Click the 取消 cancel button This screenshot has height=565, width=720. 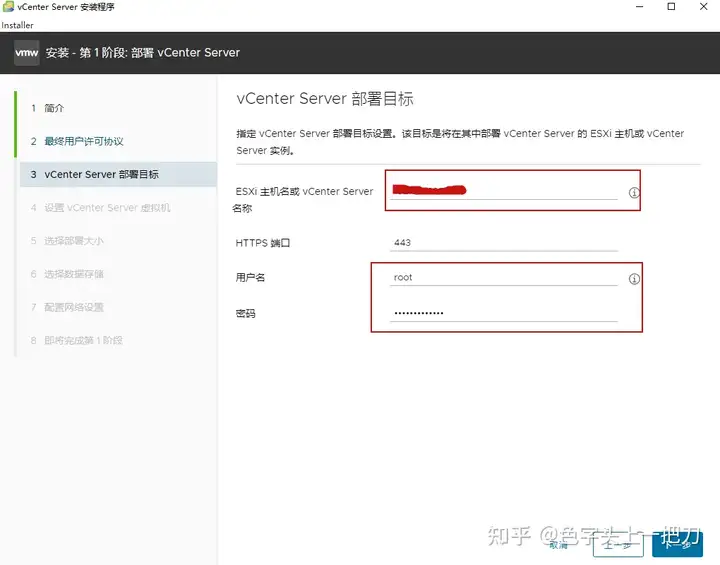pyautogui.click(x=559, y=545)
